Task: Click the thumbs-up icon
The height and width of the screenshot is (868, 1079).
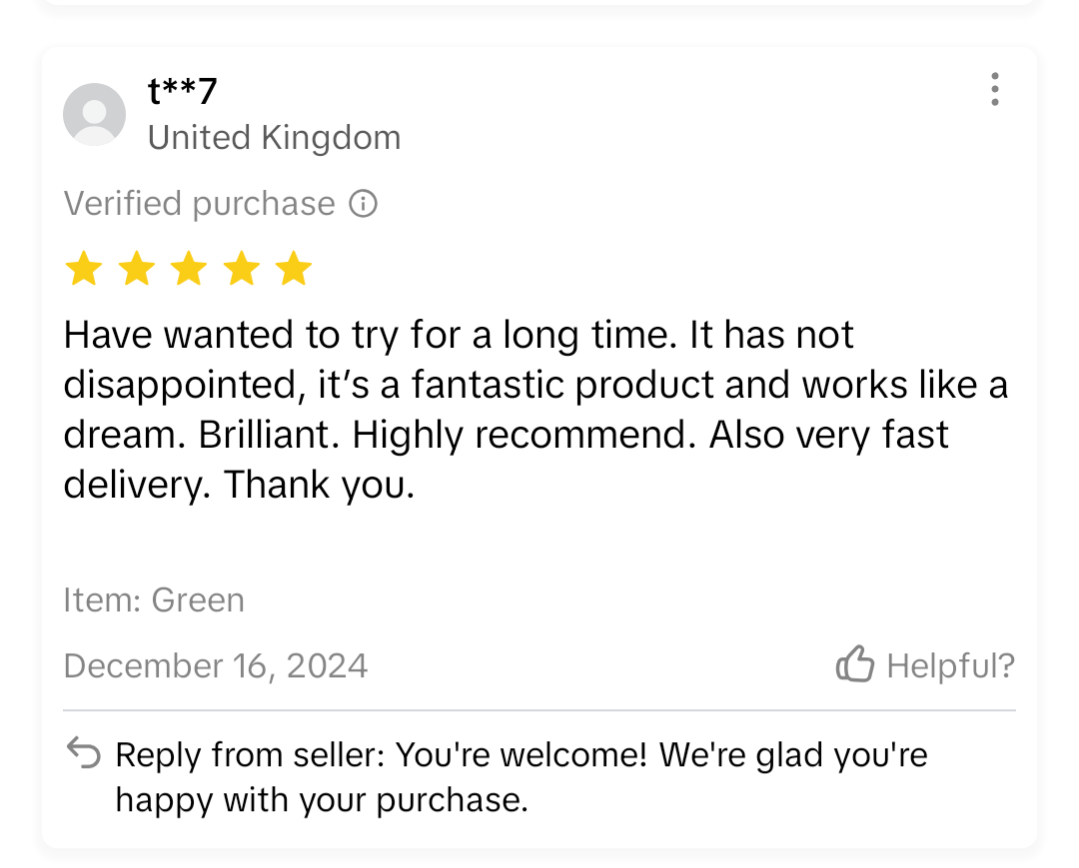Action: (x=855, y=664)
